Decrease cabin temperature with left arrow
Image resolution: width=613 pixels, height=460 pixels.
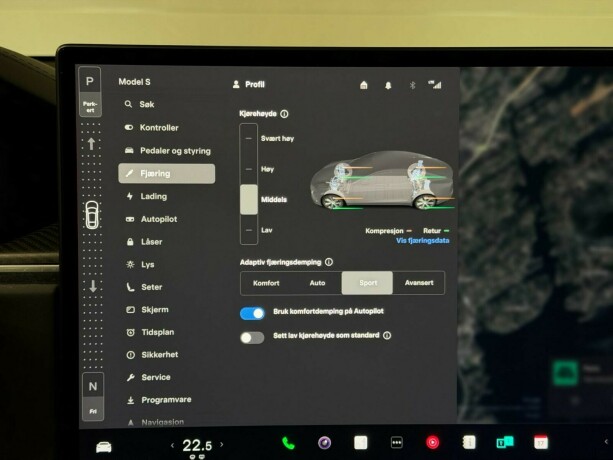172,445
